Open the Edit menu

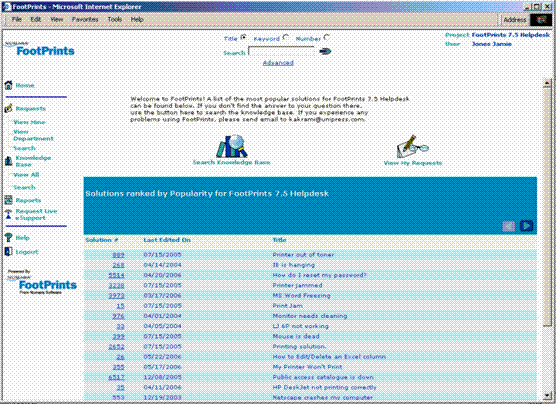(x=35, y=20)
